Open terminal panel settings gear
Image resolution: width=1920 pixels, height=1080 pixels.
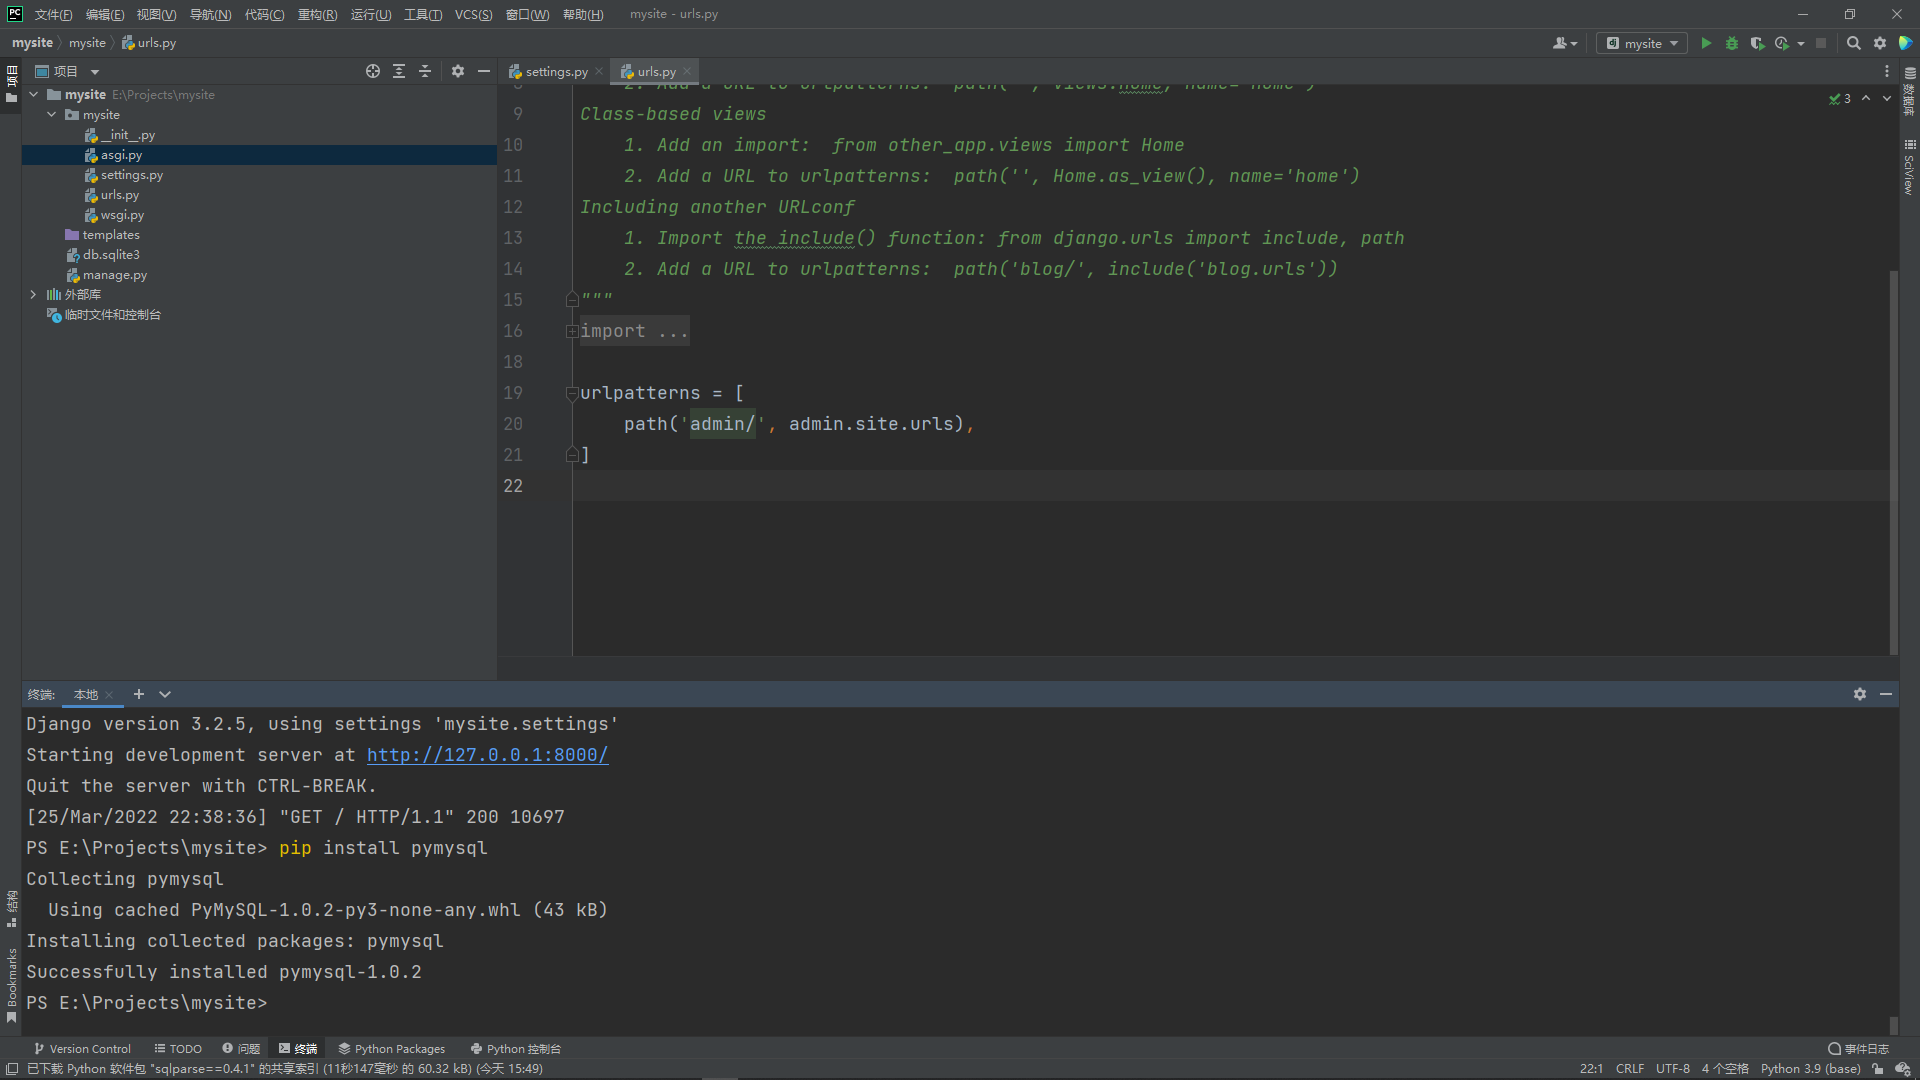click(x=1860, y=694)
